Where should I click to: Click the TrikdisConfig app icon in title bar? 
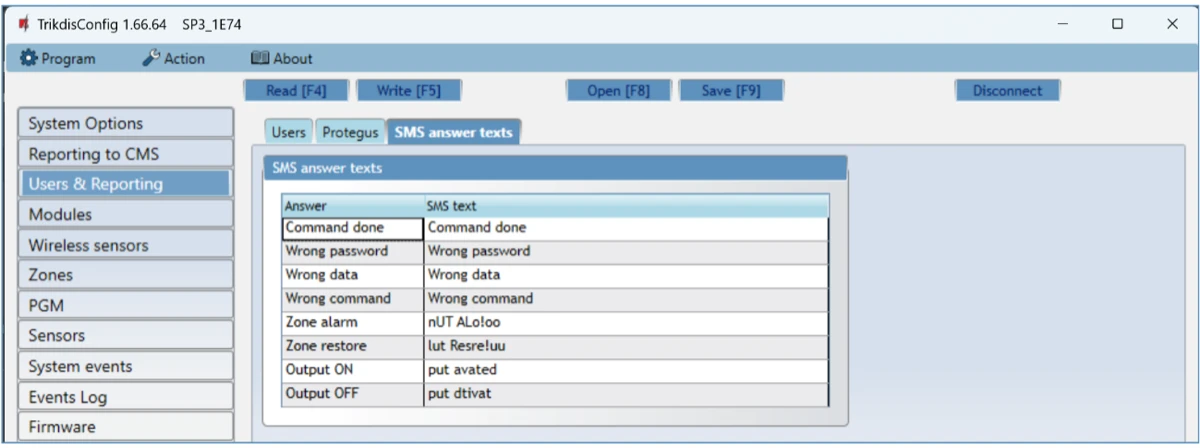coord(24,24)
